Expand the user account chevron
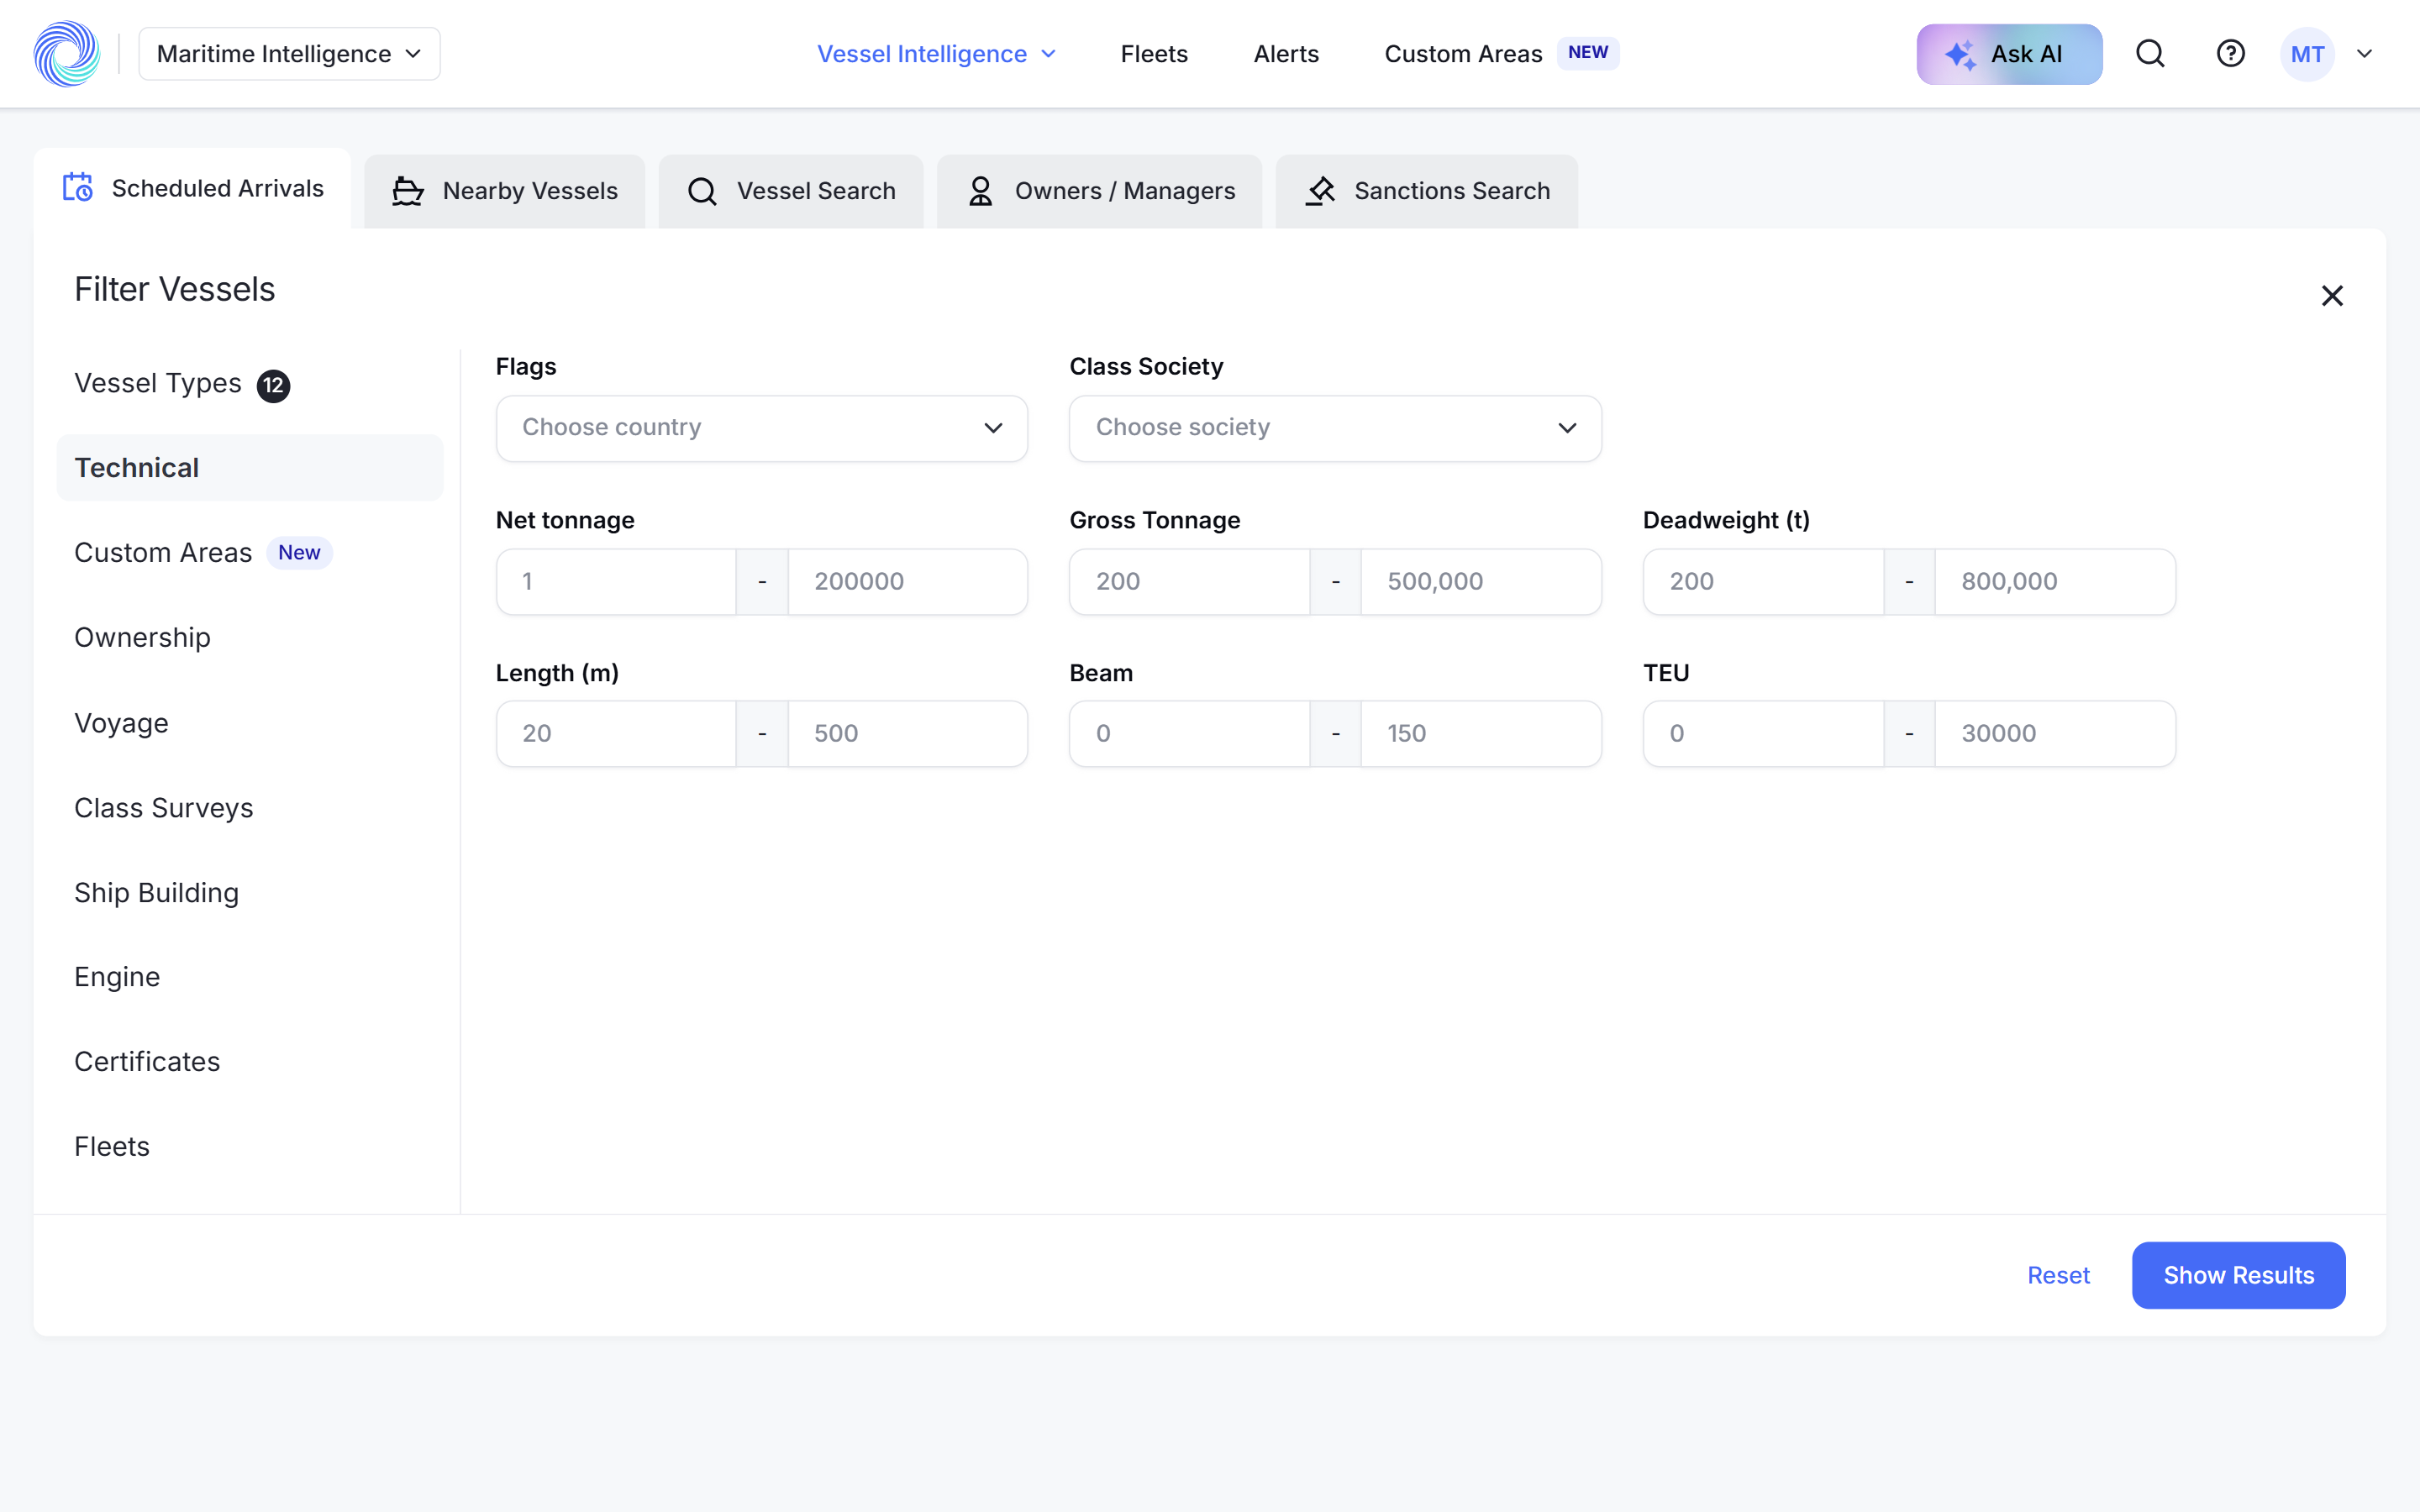This screenshot has height=1512, width=2420. tap(2364, 54)
